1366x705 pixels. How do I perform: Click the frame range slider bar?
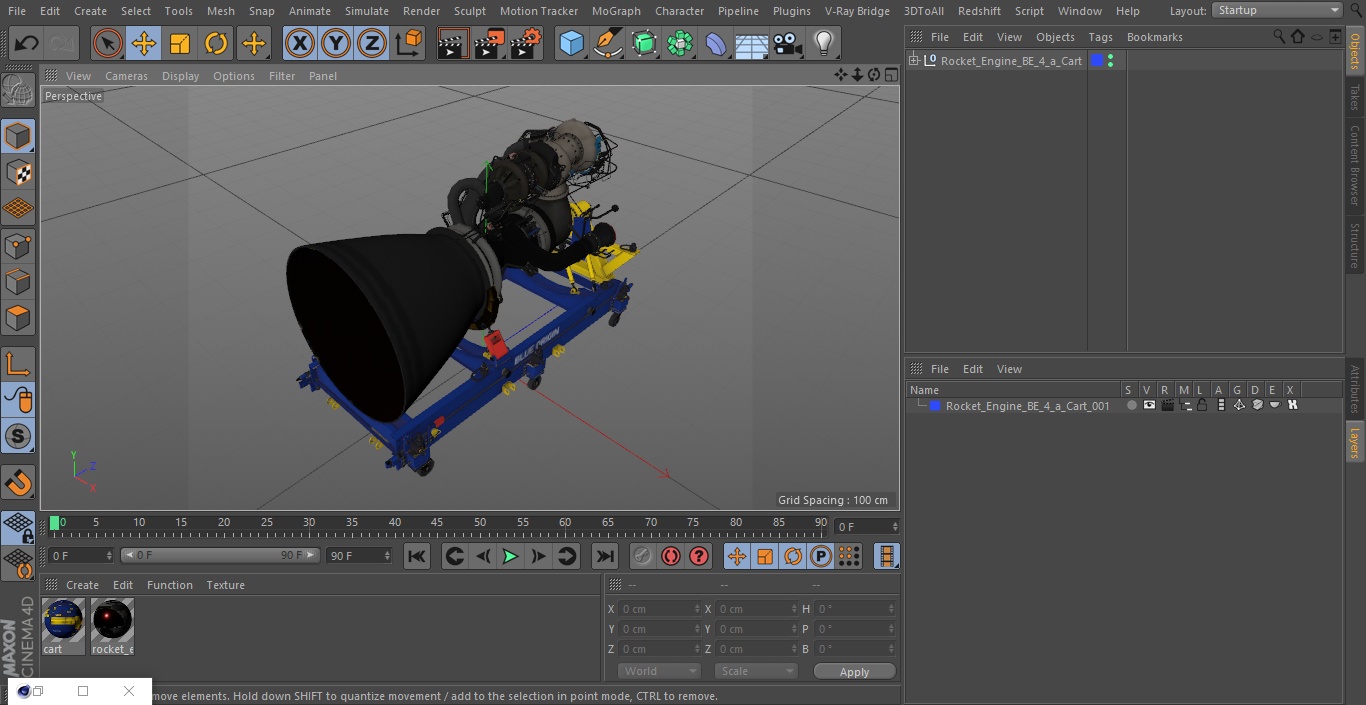[220, 555]
